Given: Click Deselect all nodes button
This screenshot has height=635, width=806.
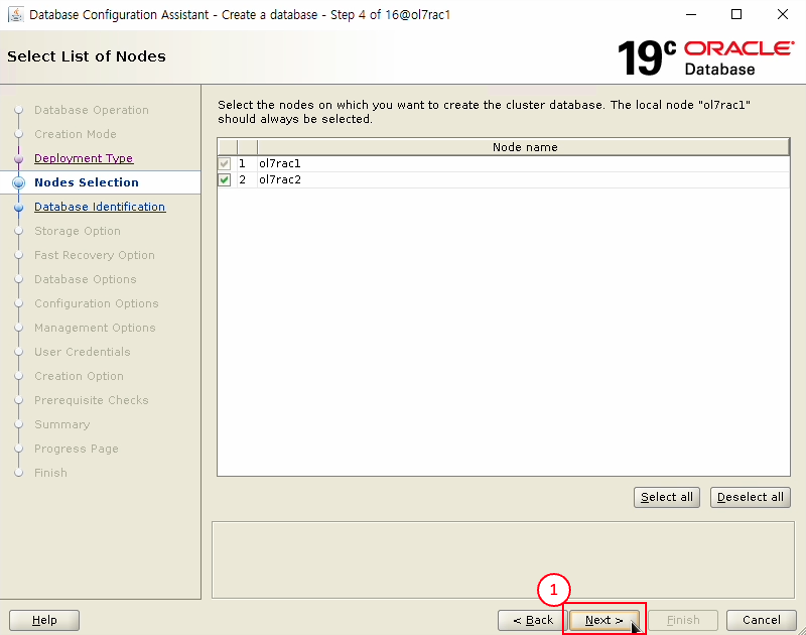Looking at the screenshot, I should pyautogui.click(x=750, y=497).
